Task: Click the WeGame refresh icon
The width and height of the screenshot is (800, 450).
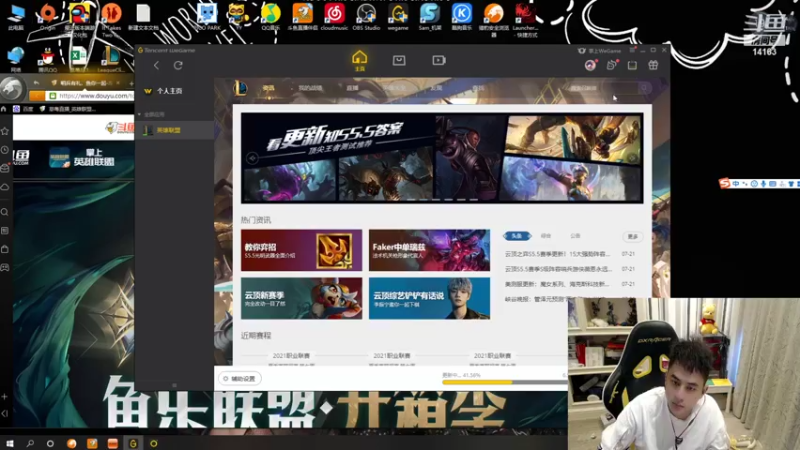Action: [x=178, y=65]
